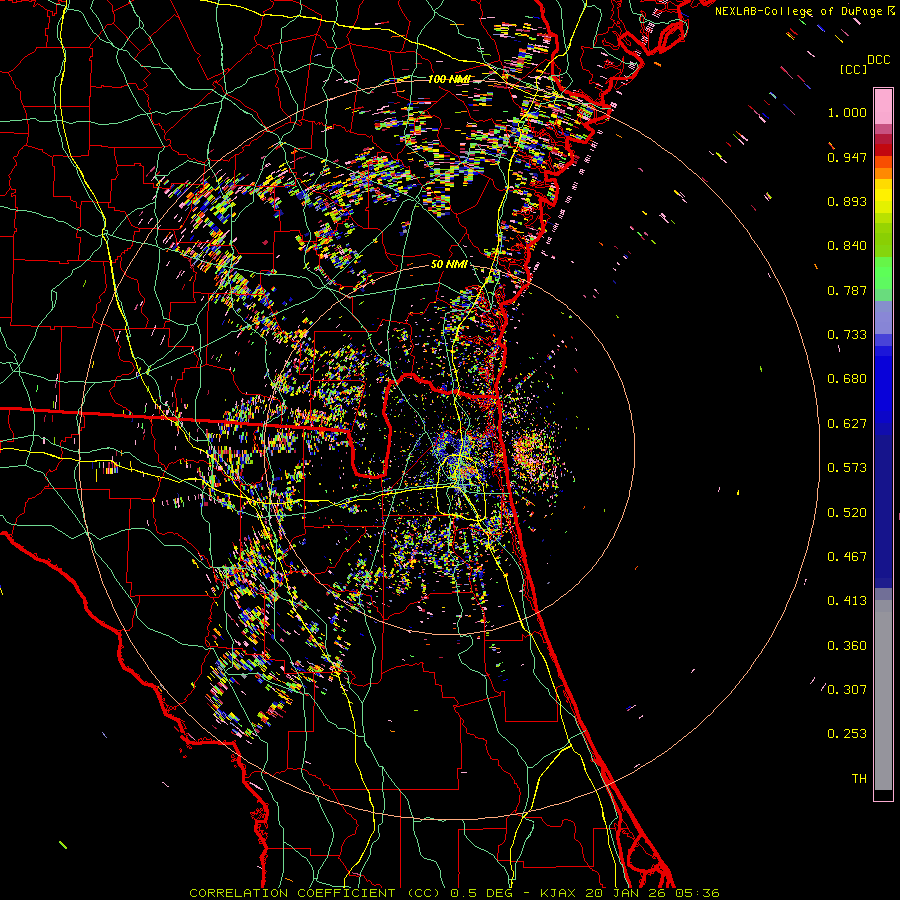Click the 0.947 scale value
The height and width of the screenshot is (900, 900).
click(847, 157)
